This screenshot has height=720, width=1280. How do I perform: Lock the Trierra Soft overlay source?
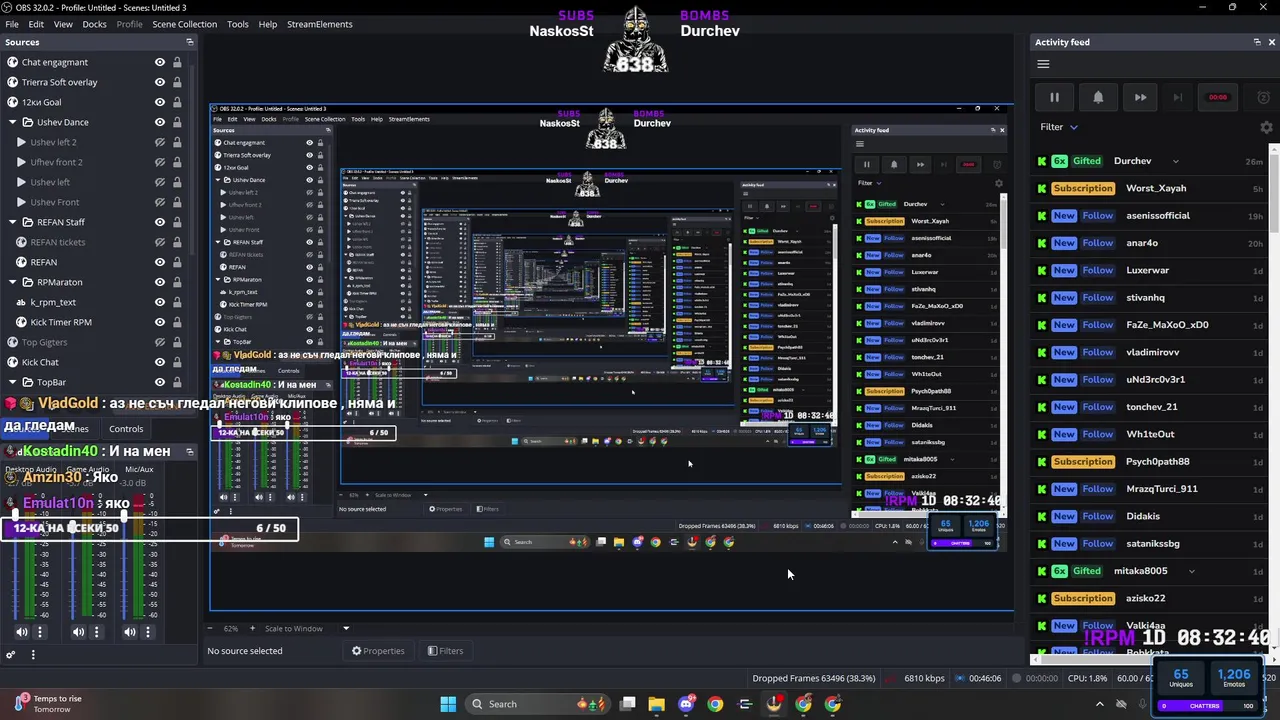pos(177,82)
